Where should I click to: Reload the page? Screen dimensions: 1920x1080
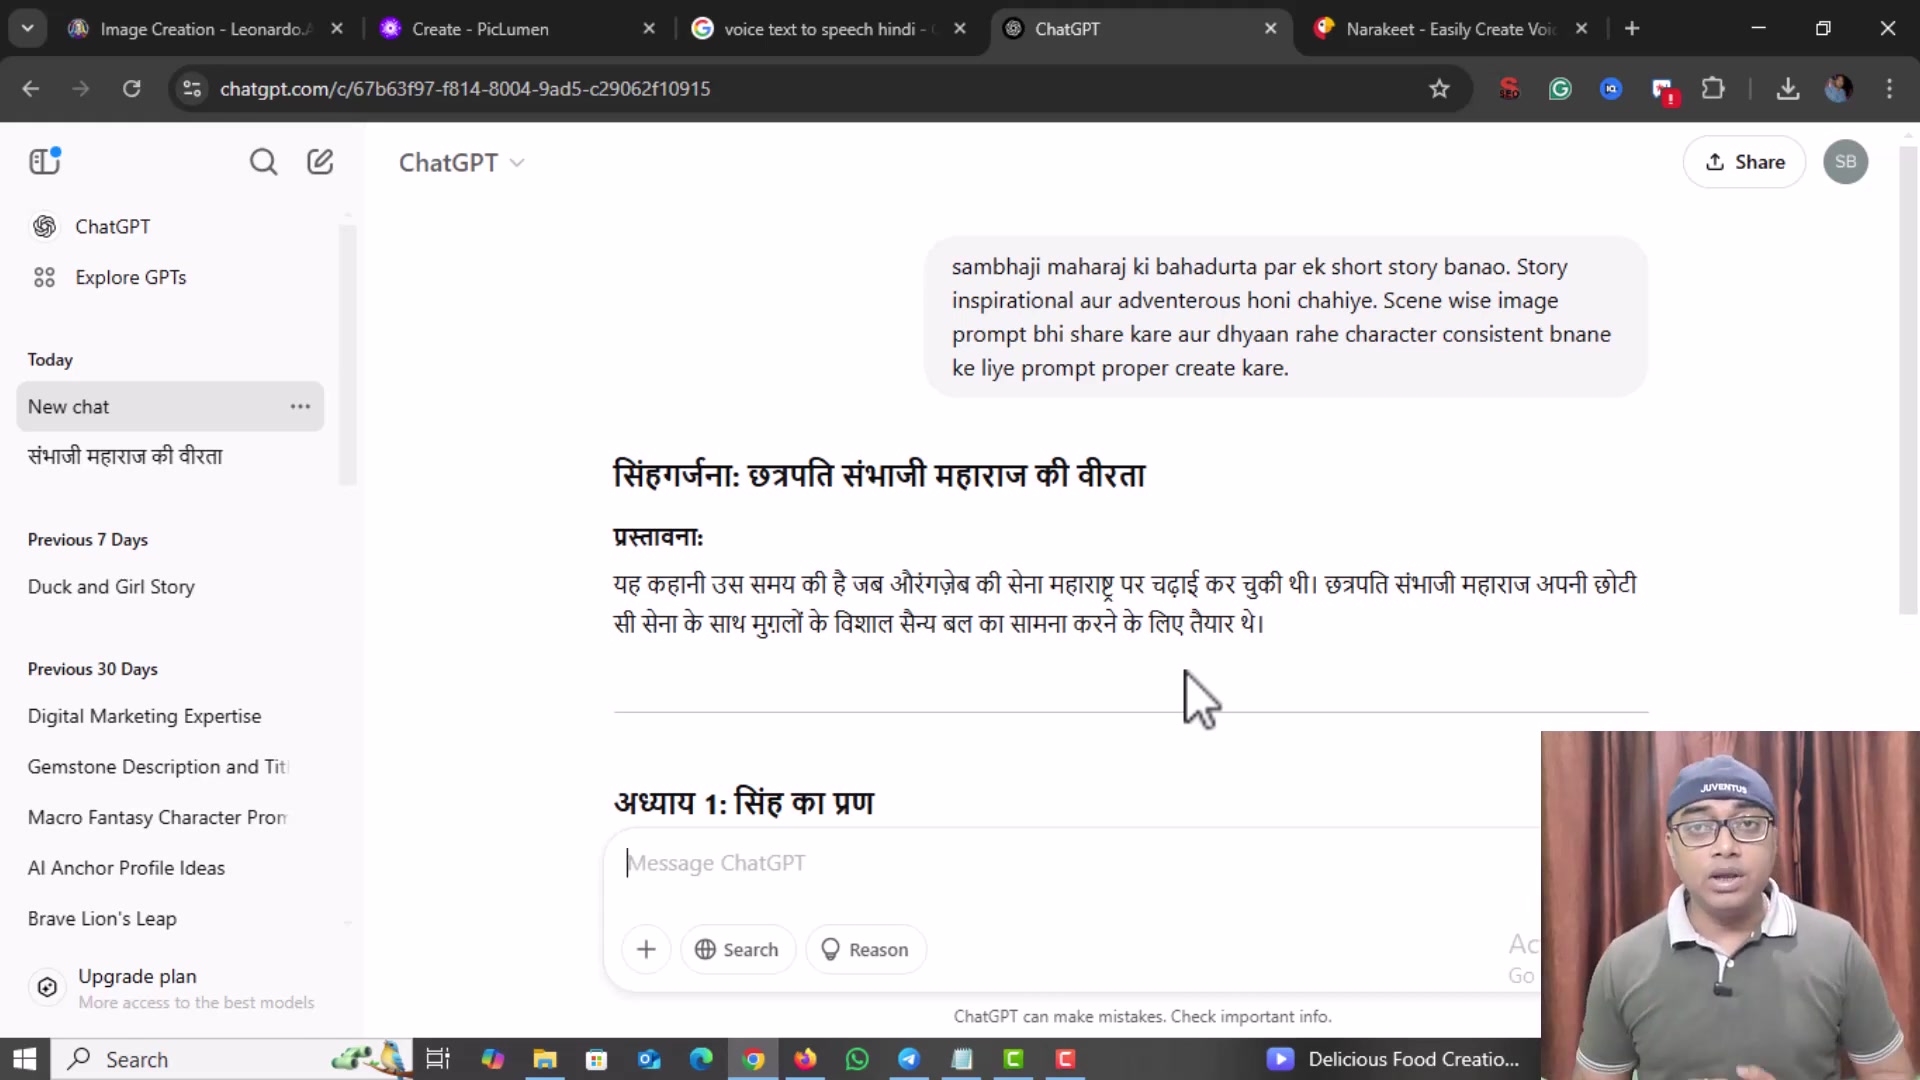tap(131, 89)
